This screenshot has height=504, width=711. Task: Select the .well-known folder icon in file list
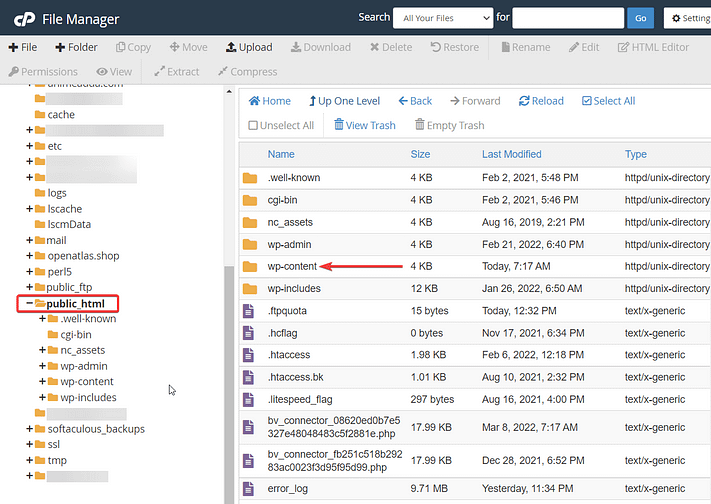[250, 178]
